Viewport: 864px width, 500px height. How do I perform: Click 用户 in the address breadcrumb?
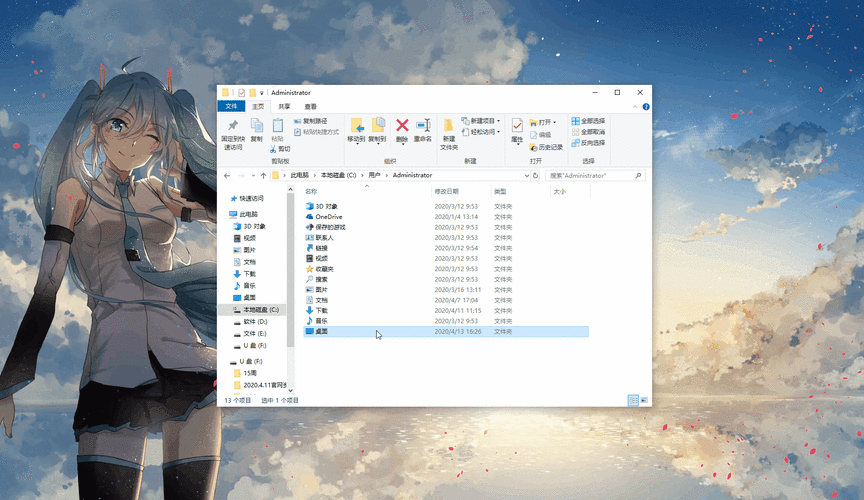[375, 175]
